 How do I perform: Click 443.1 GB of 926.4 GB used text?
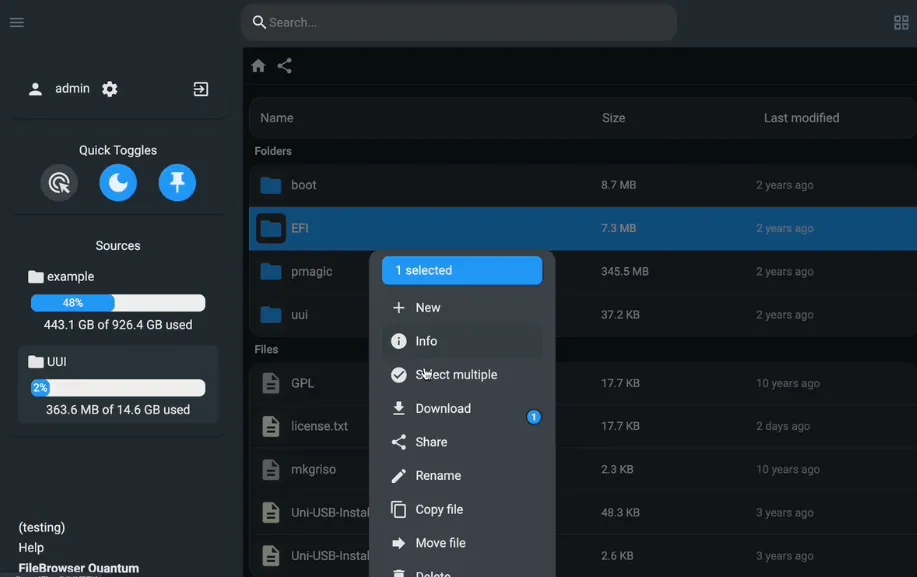(x=118, y=325)
